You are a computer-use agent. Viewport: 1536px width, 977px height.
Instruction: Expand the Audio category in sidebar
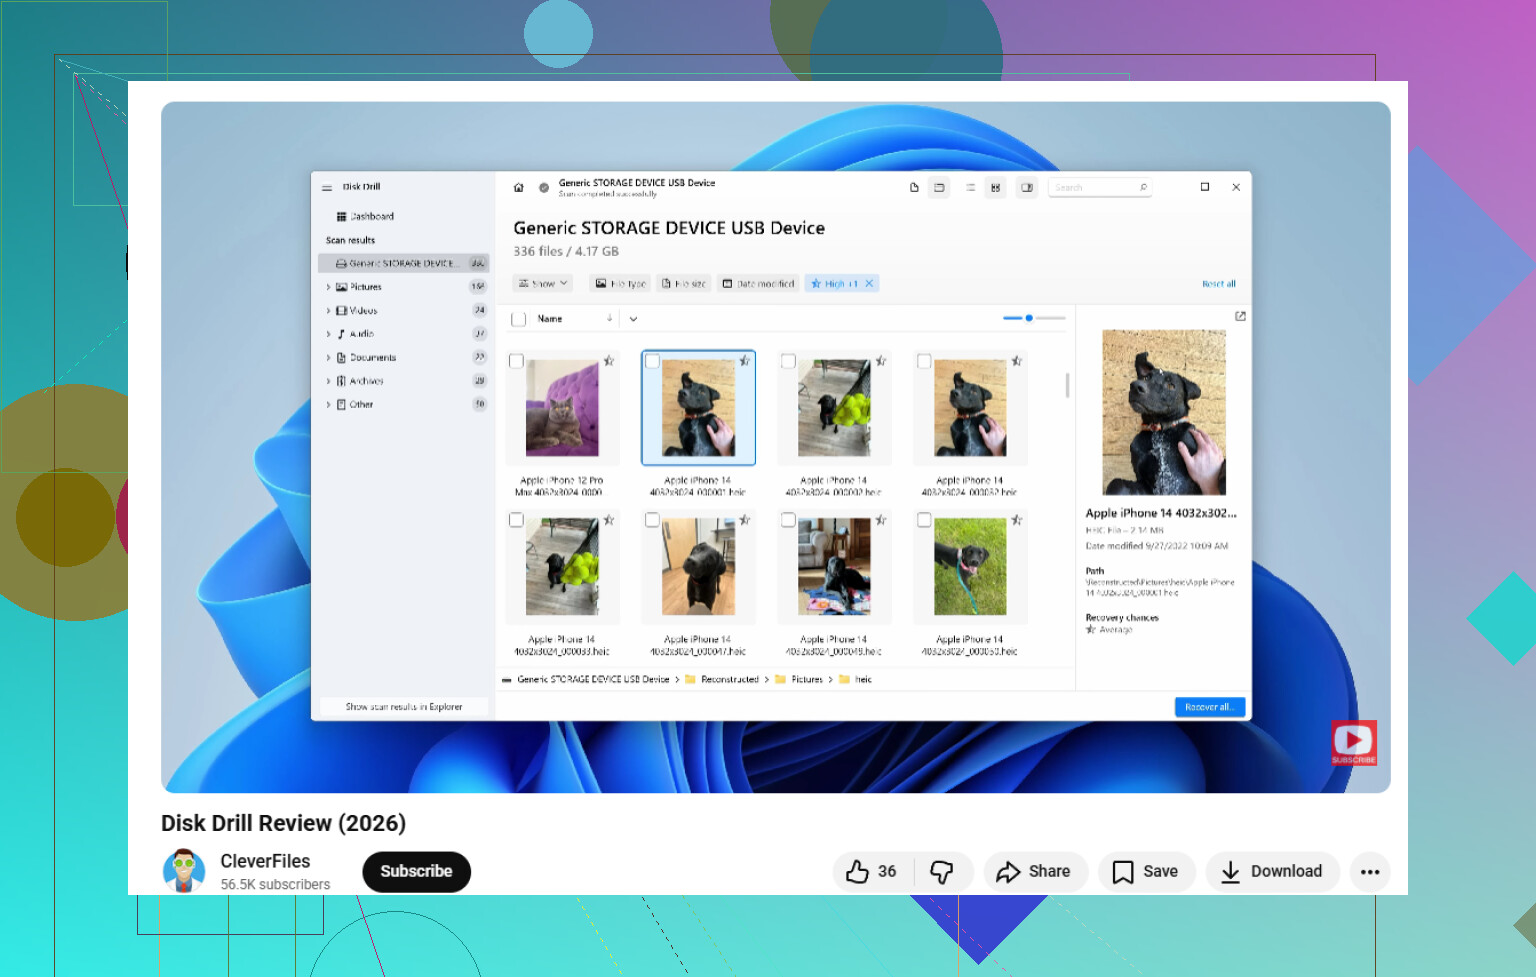[328, 334]
